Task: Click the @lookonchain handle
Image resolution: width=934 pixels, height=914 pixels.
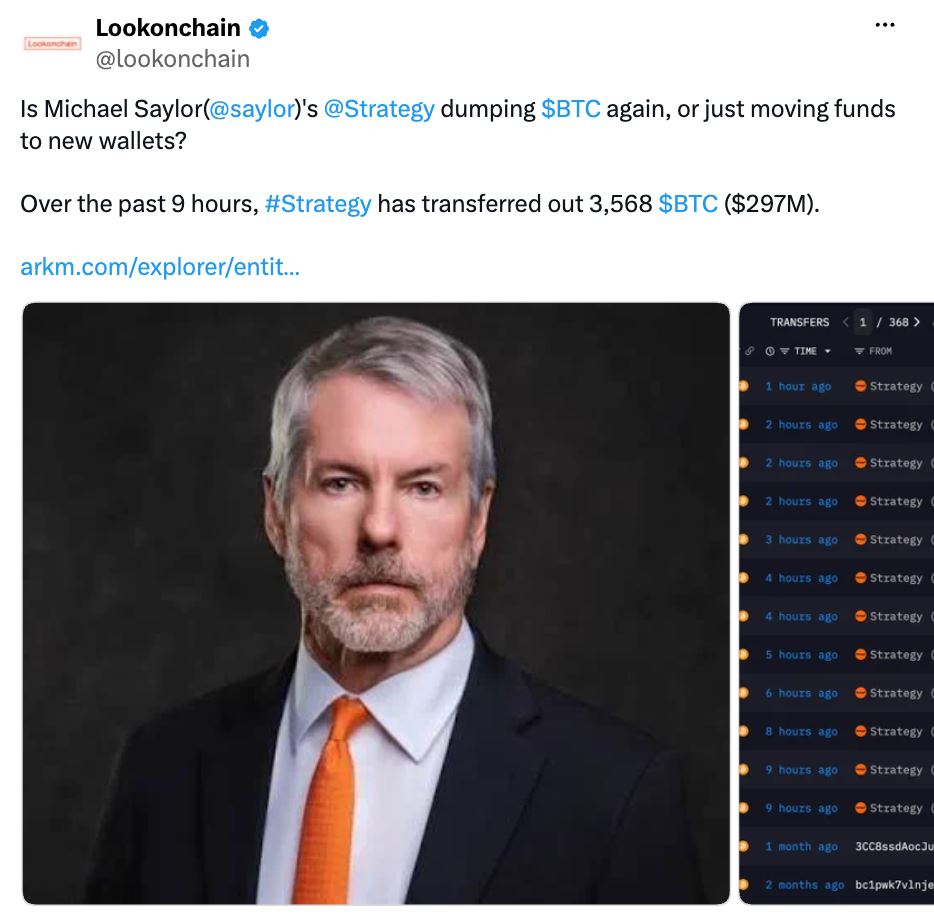Action: (173, 59)
